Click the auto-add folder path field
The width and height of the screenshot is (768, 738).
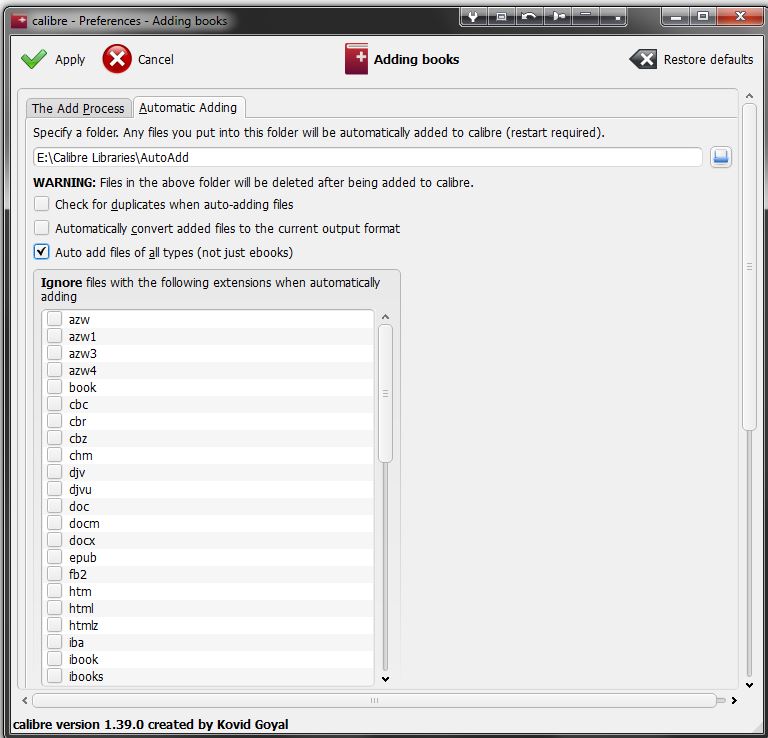[x=368, y=157]
